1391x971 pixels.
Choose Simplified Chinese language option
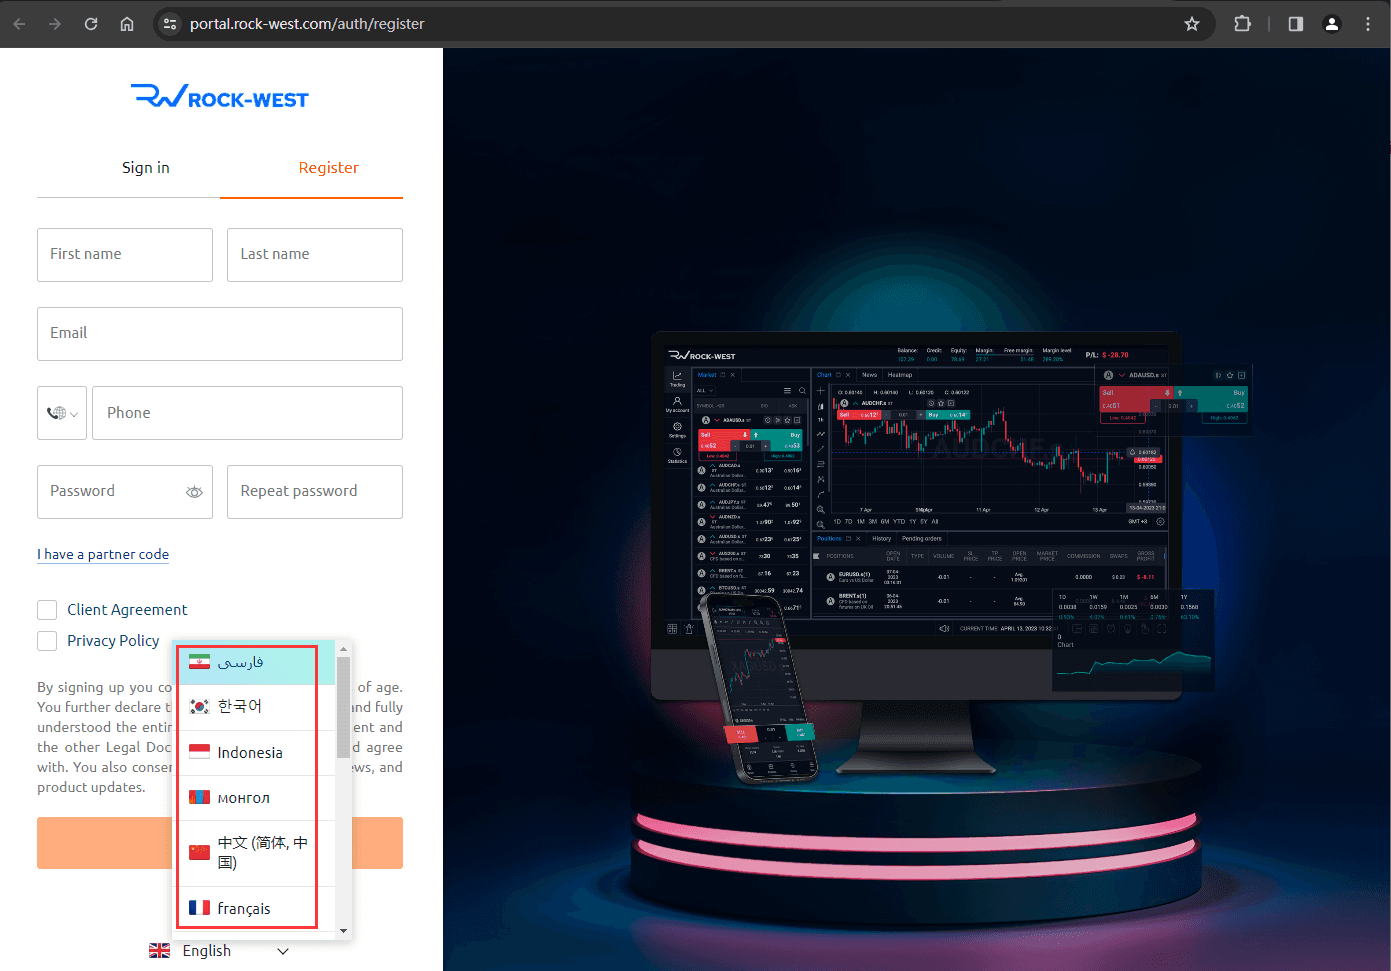(x=254, y=853)
